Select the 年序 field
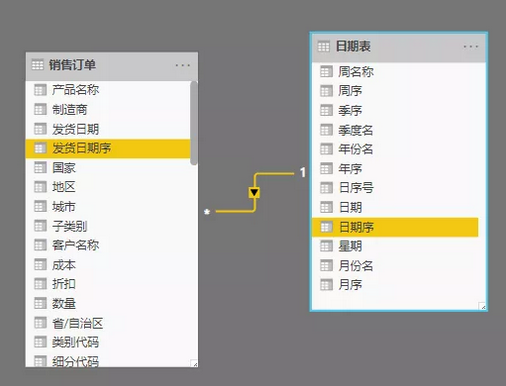Image resolution: width=506 pixels, height=386 pixels. click(395, 169)
